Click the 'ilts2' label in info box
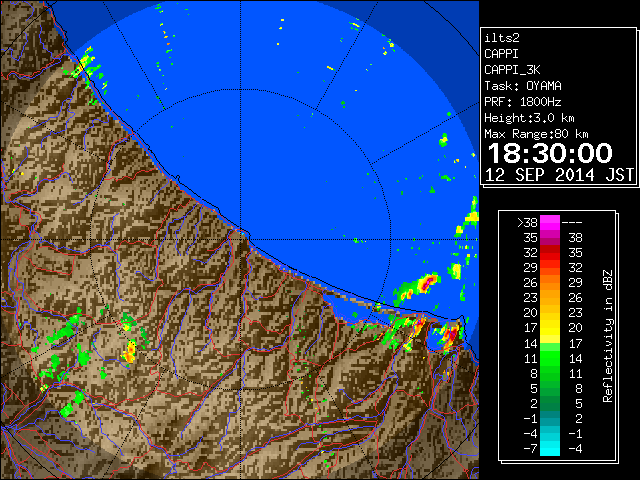 502,38
